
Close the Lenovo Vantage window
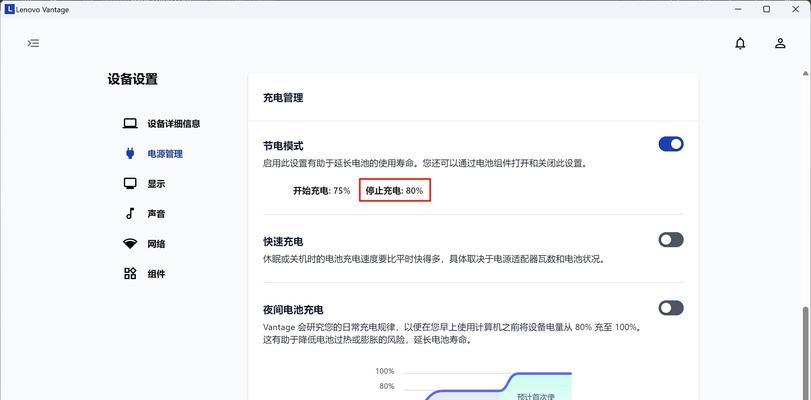pos(795,9)
